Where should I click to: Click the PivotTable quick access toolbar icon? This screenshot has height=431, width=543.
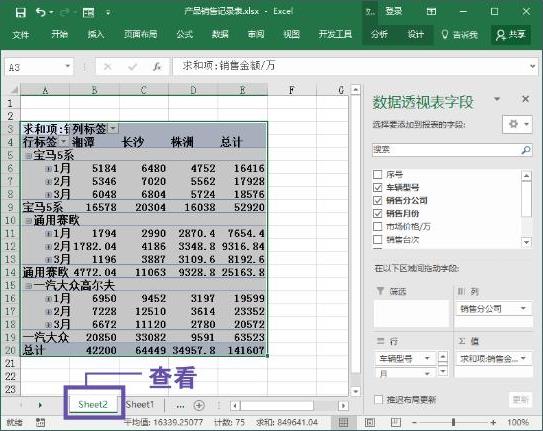tap(88, 13)
